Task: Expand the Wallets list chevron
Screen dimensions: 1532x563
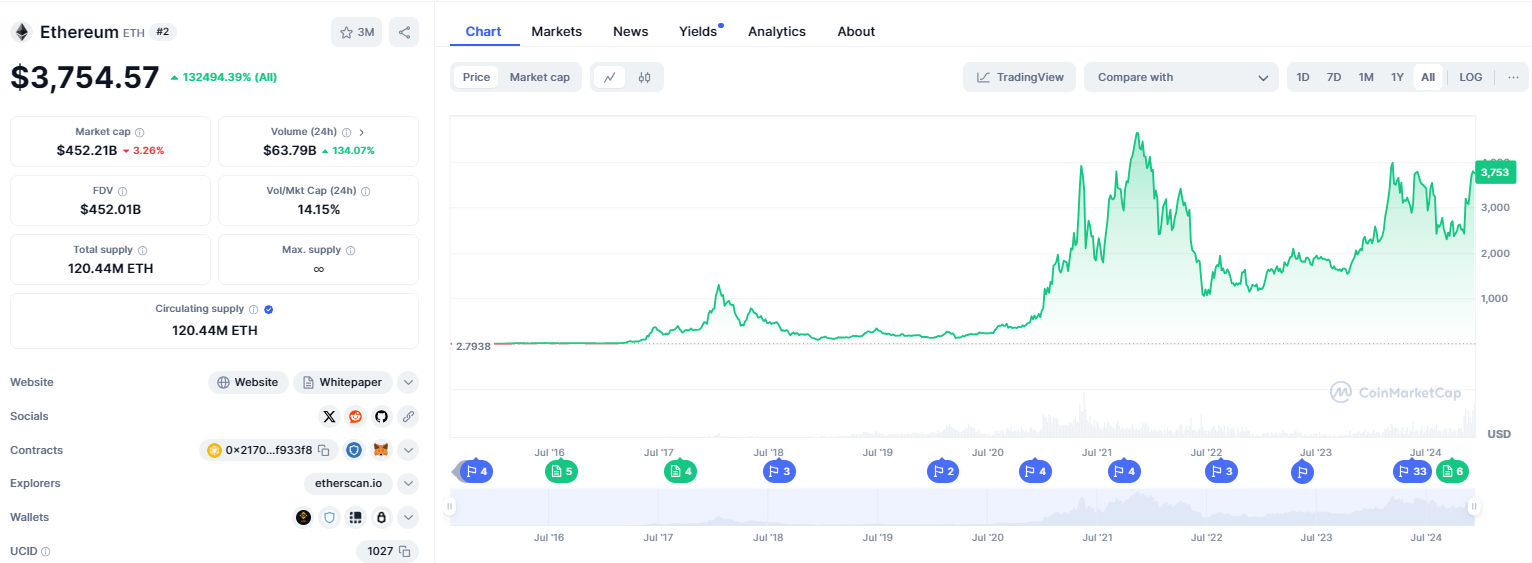Action: (408, 518)
